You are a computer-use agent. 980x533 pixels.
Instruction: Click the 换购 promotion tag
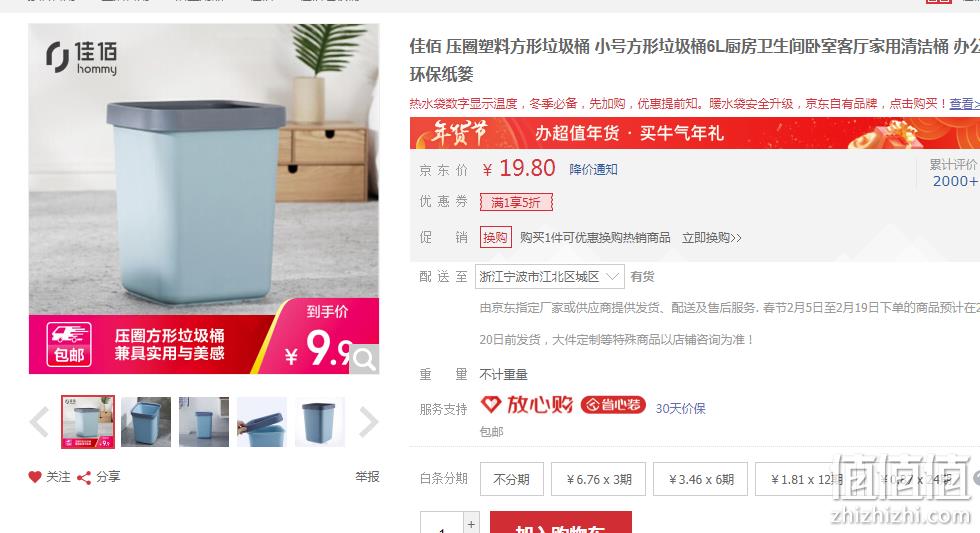click(x=496, y=237)
